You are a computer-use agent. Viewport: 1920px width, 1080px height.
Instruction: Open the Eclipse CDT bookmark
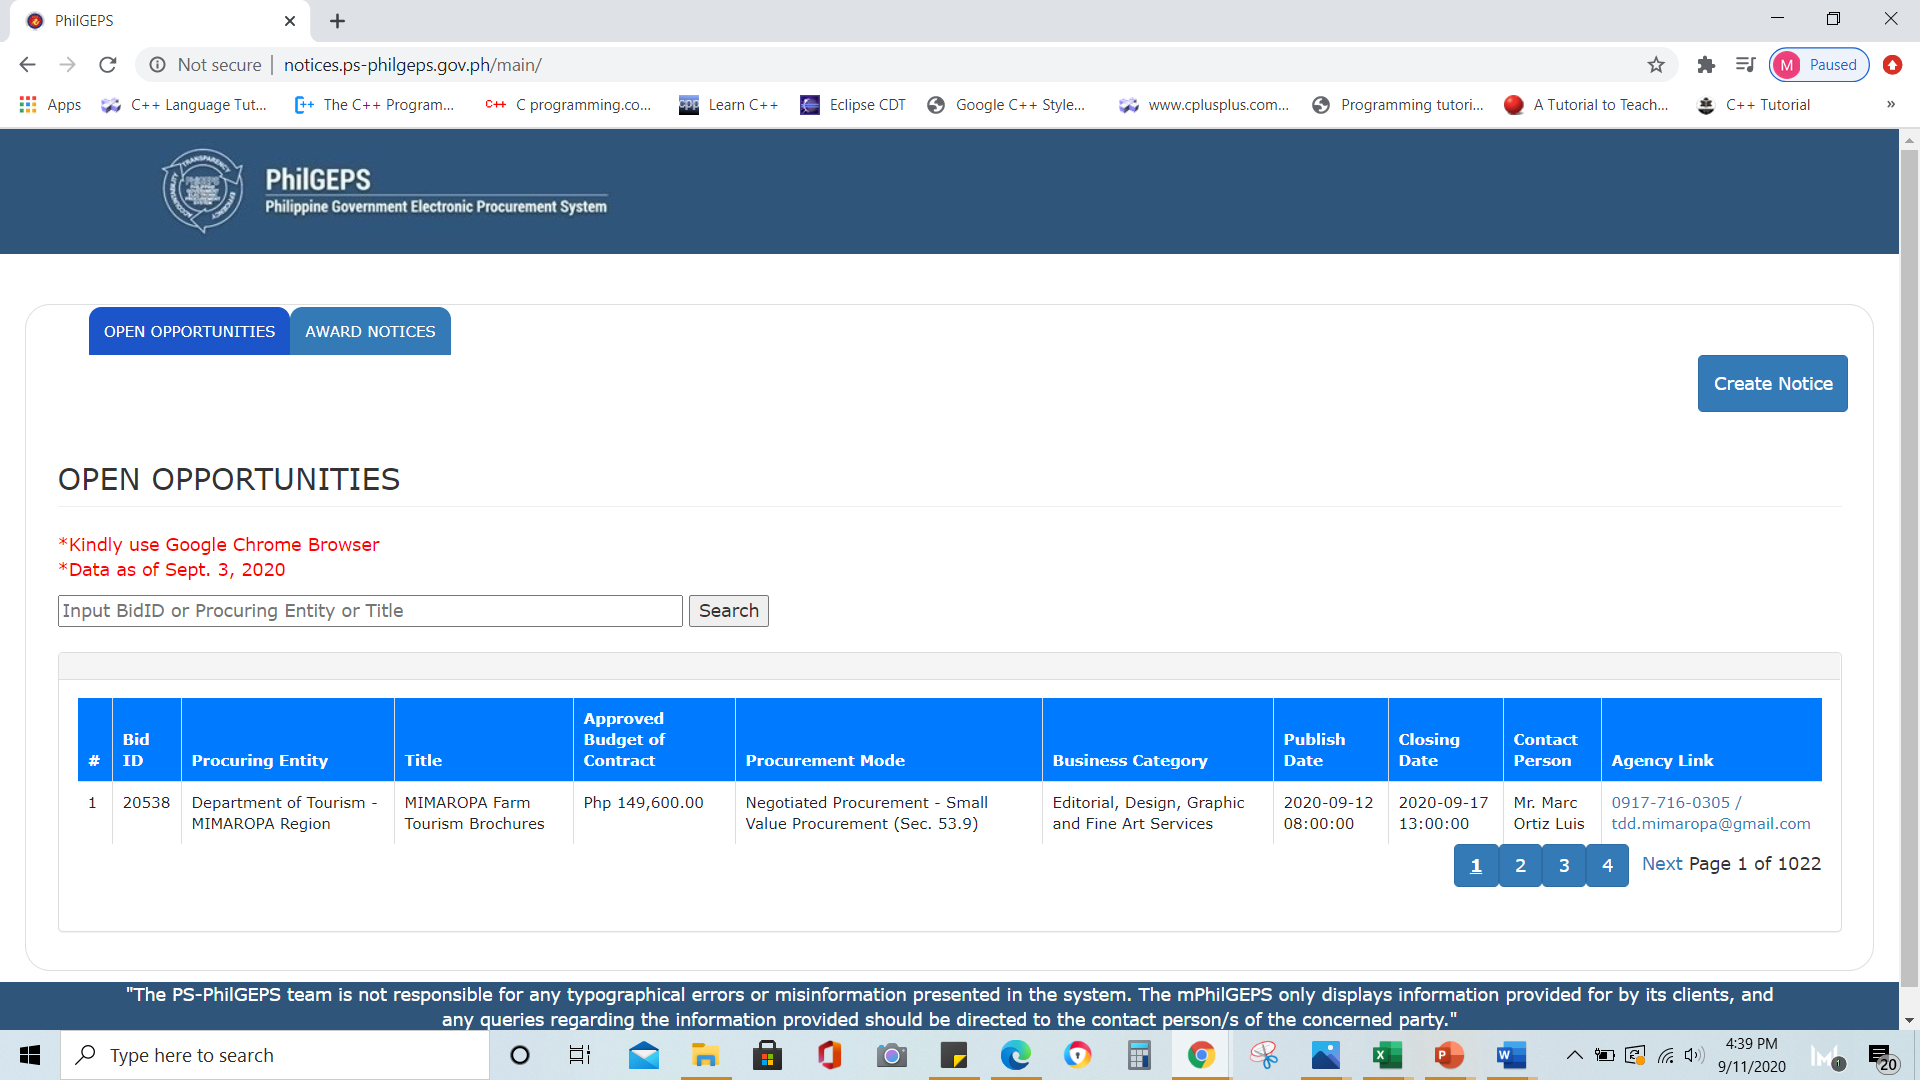click(853, 105)
